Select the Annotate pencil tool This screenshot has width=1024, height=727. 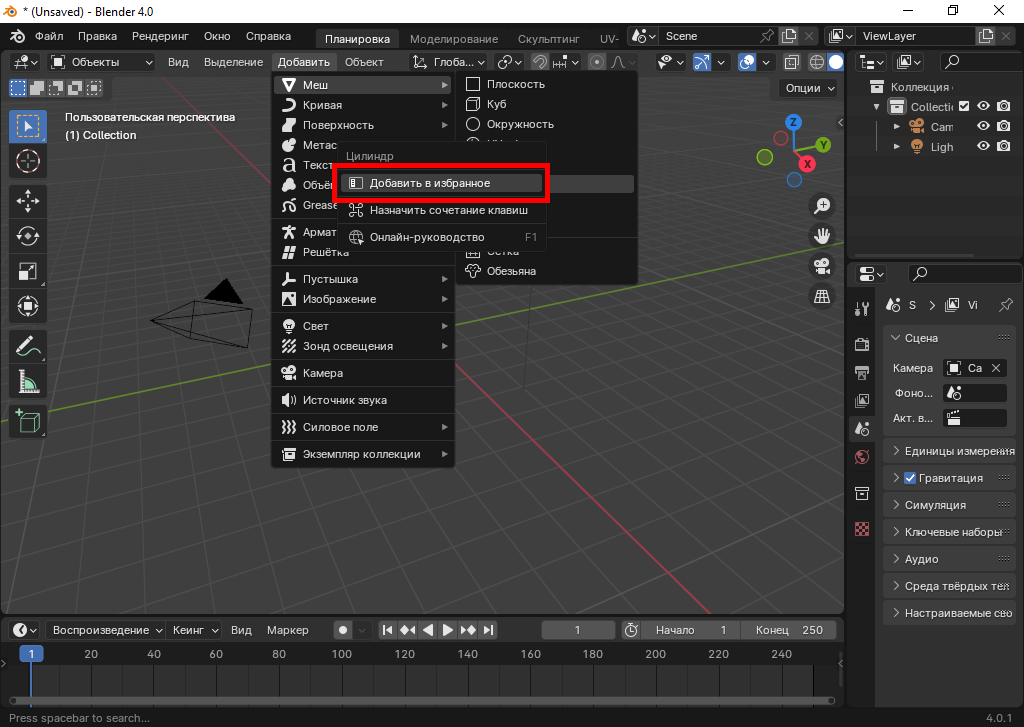pos(28,346)
